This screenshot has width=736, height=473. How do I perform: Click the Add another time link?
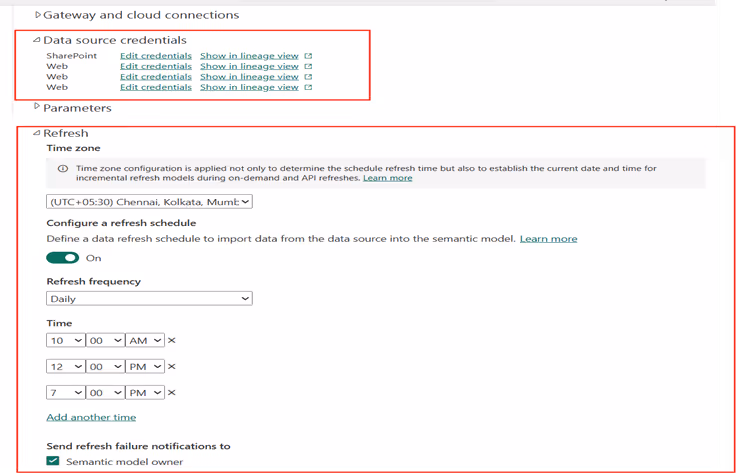tap(91, 417)
